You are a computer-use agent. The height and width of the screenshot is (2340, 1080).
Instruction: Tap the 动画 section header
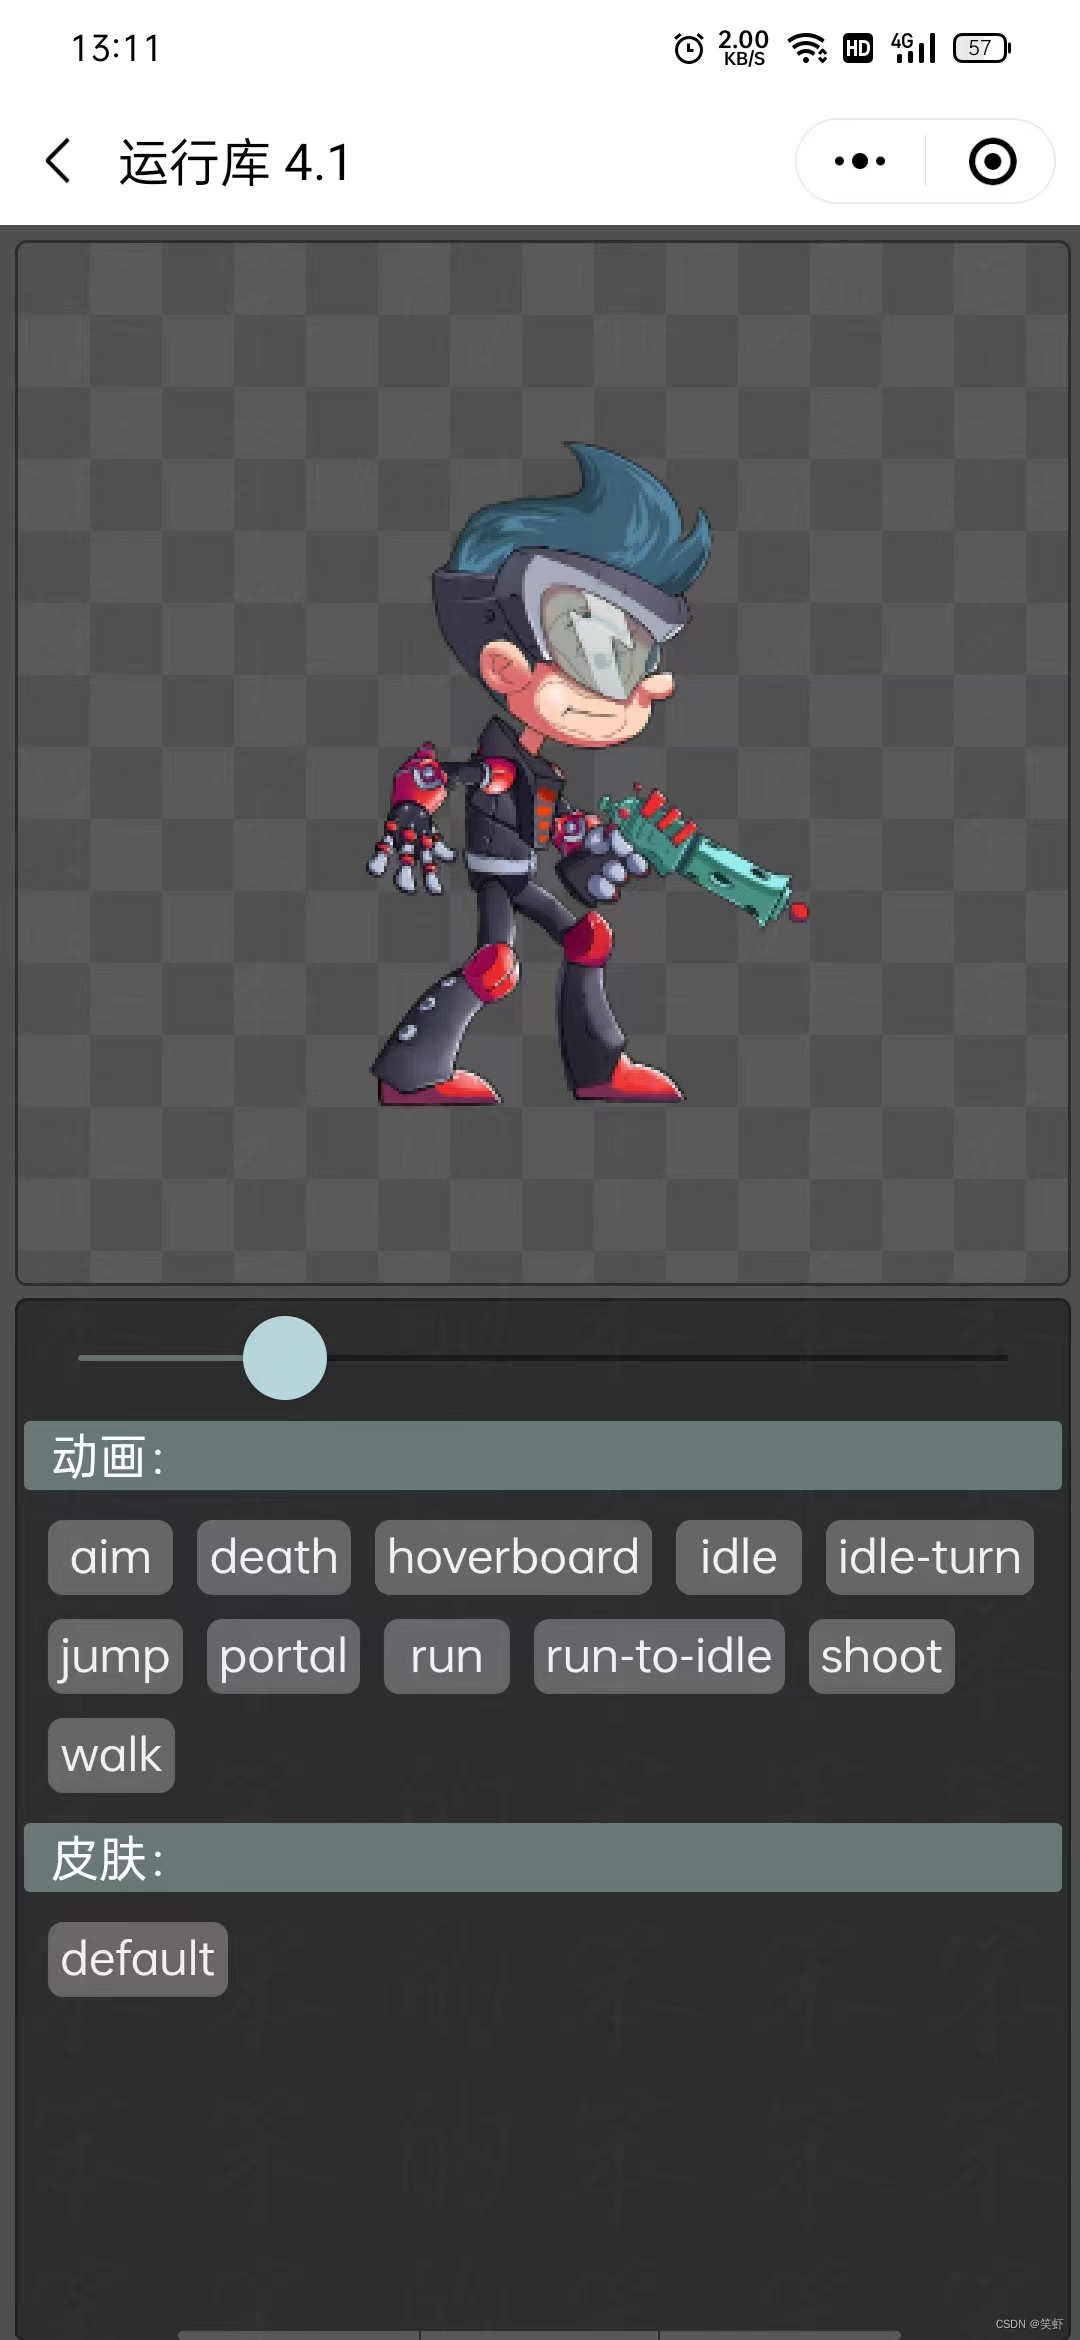pos(543,1456)
